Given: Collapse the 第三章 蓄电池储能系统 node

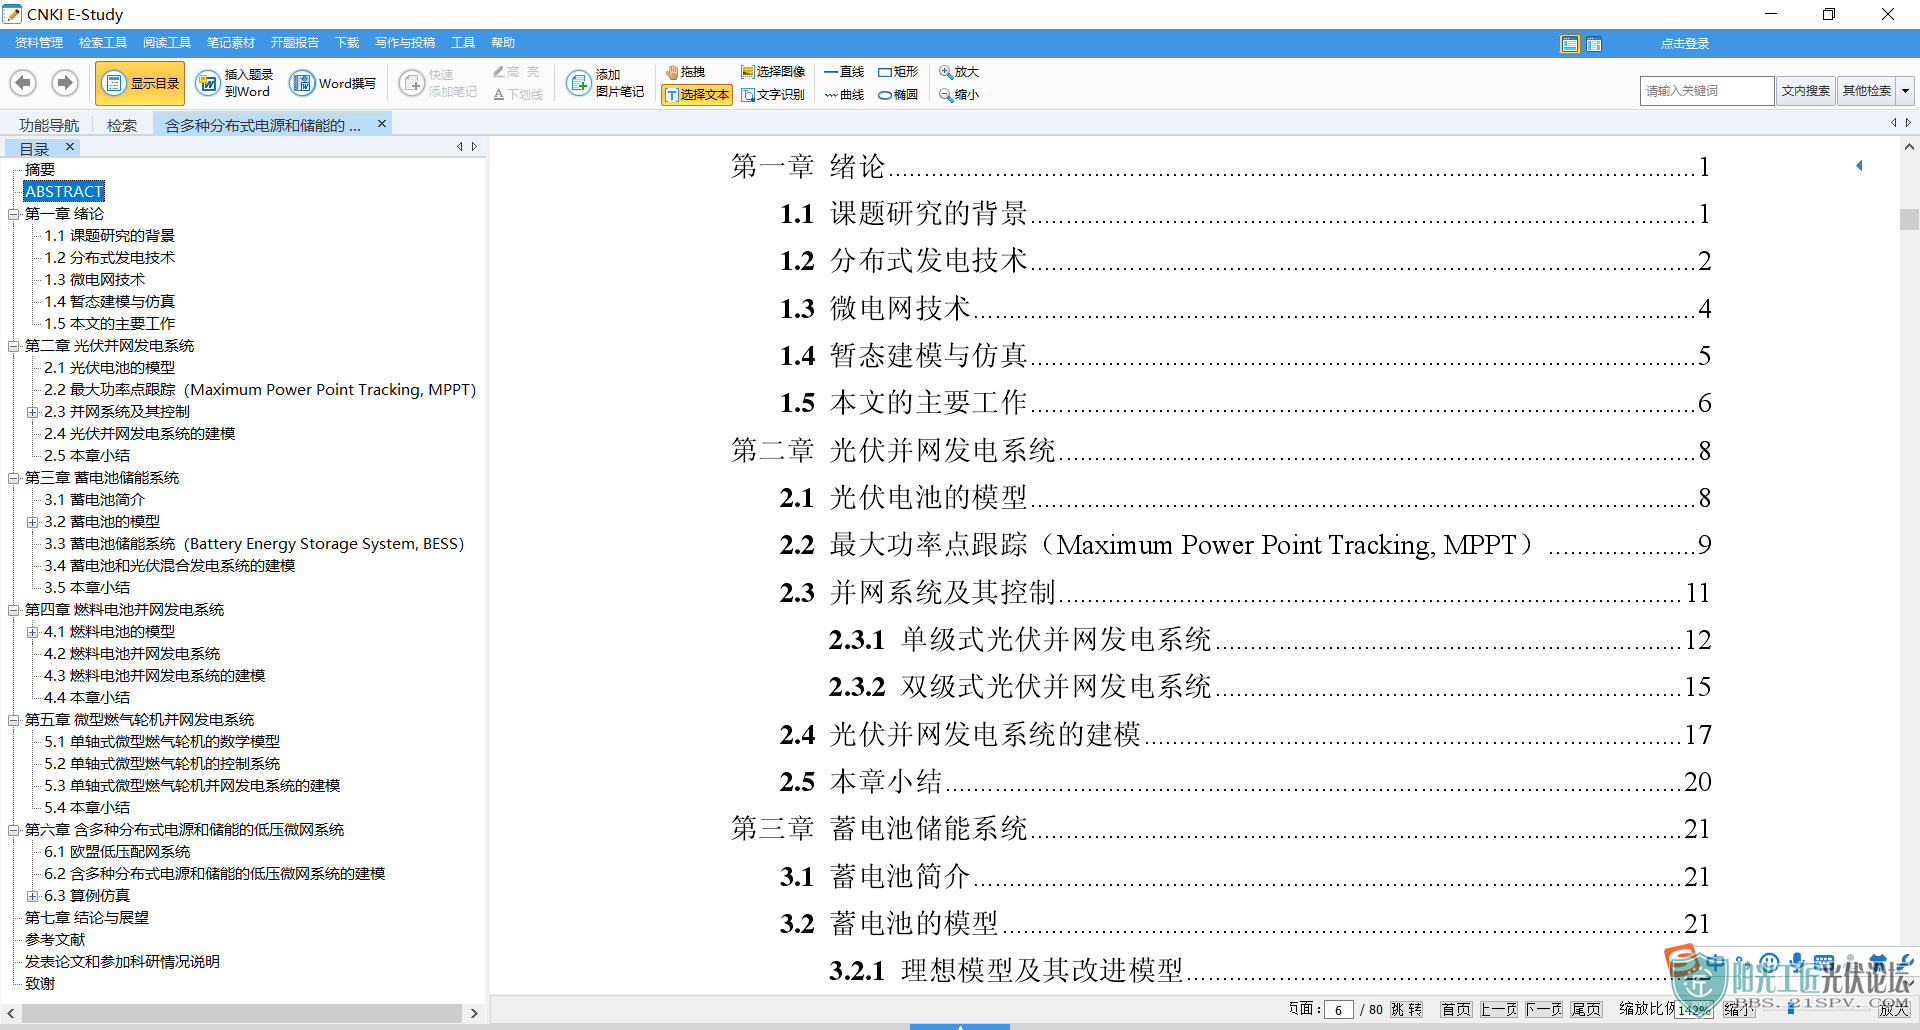Looking at the screenshot, I should coord(14,478).
